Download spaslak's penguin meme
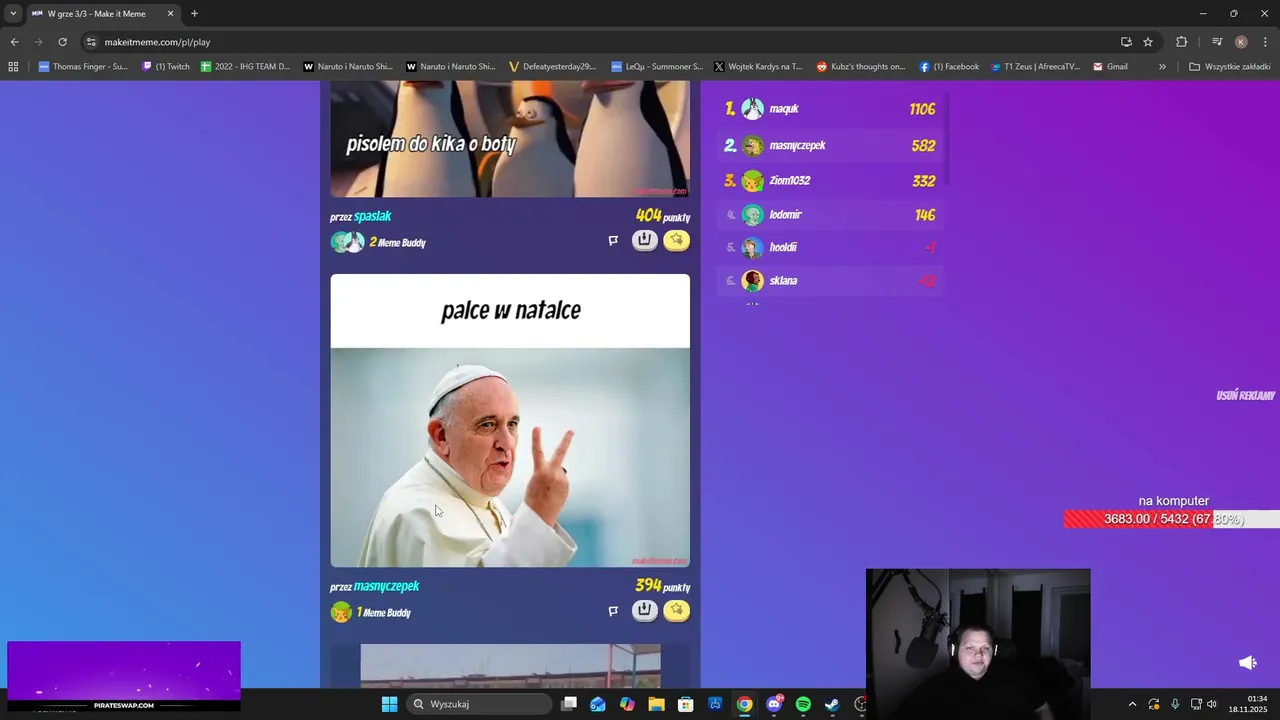The height and width of the screenshot is (720, 1280). pyautogui.click(x=645, y=240)
